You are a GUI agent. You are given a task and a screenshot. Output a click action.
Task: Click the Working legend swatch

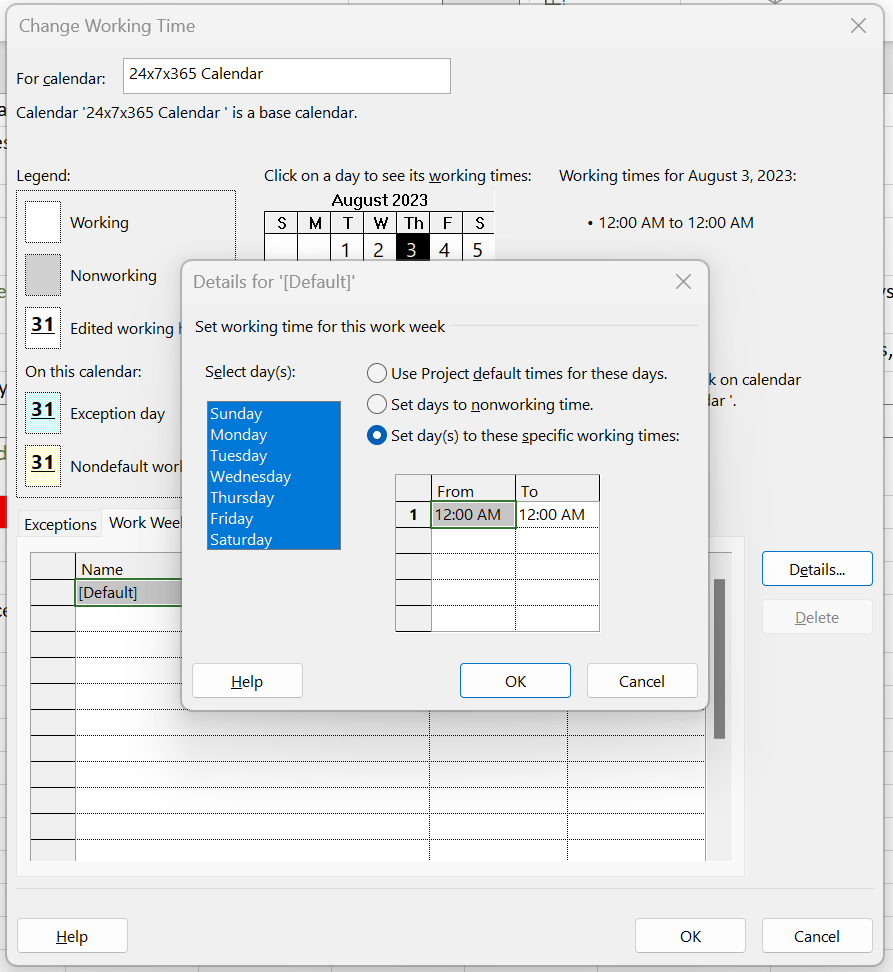point(43,222)
